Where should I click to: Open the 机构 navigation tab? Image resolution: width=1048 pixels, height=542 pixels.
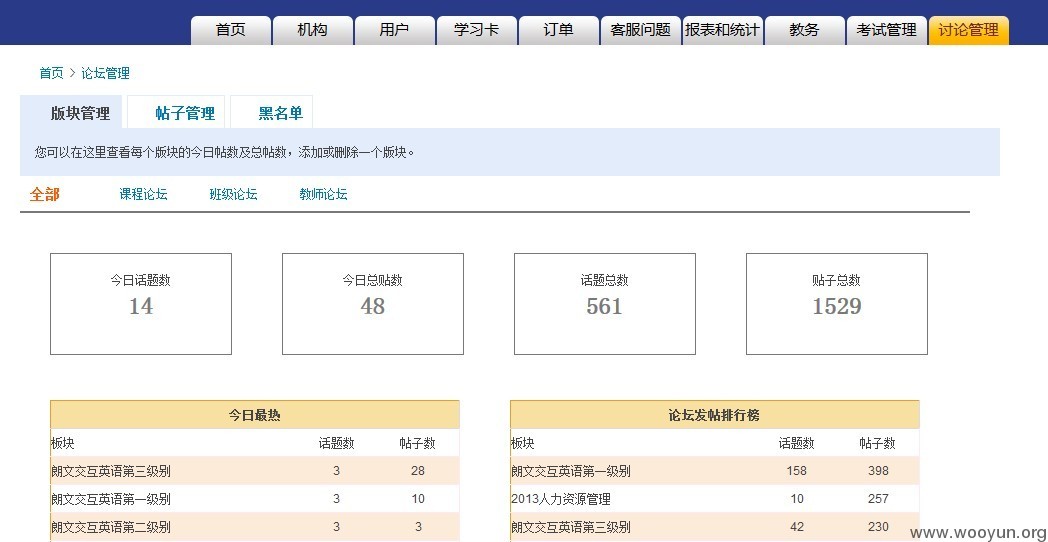tap(312, 30)
